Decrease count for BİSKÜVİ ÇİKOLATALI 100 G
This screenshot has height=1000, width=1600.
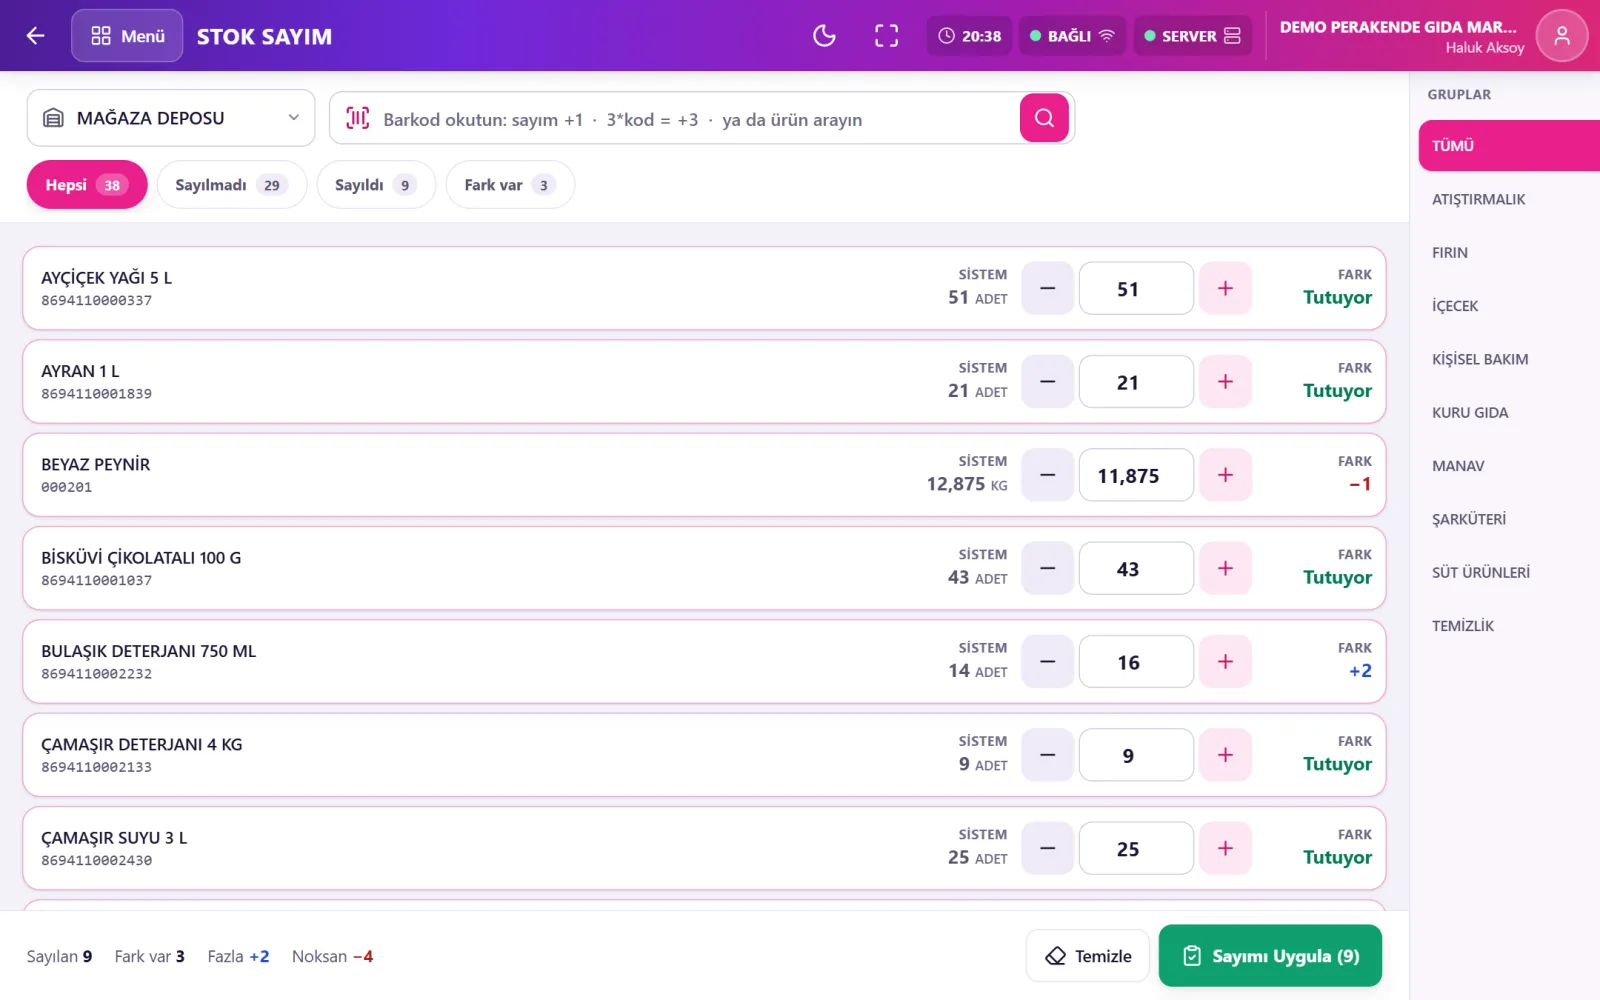[x=1047, y=568]
